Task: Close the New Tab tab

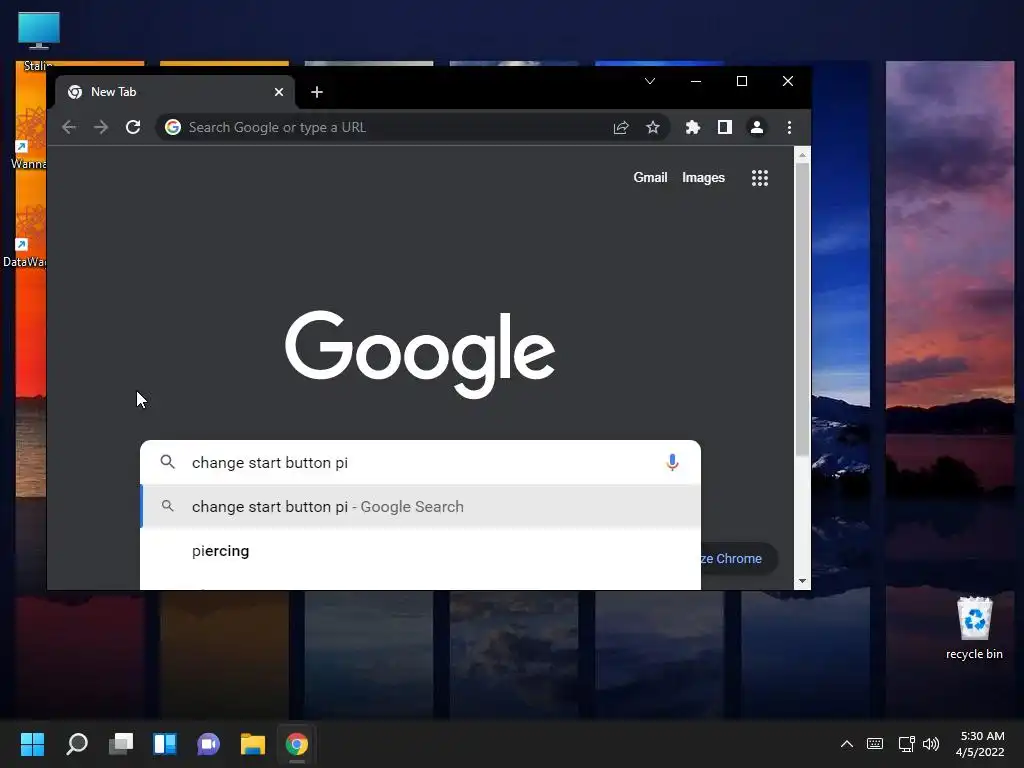Action: tap(279, 92)
